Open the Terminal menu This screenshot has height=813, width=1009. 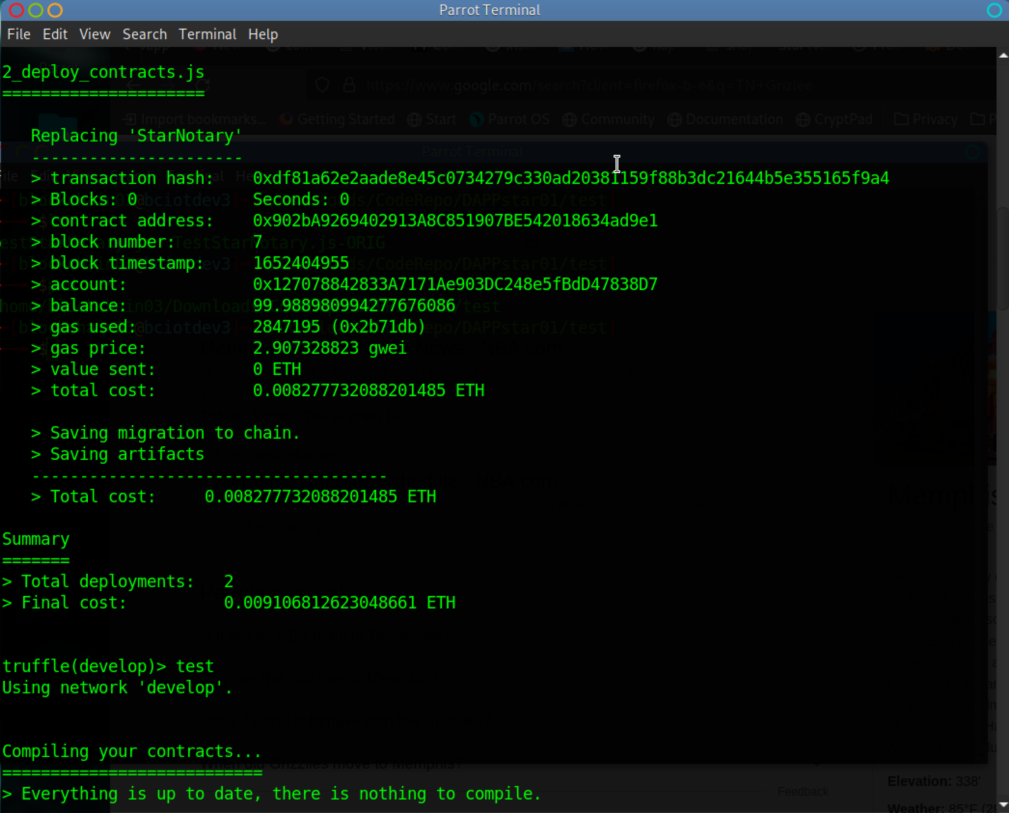207,34
